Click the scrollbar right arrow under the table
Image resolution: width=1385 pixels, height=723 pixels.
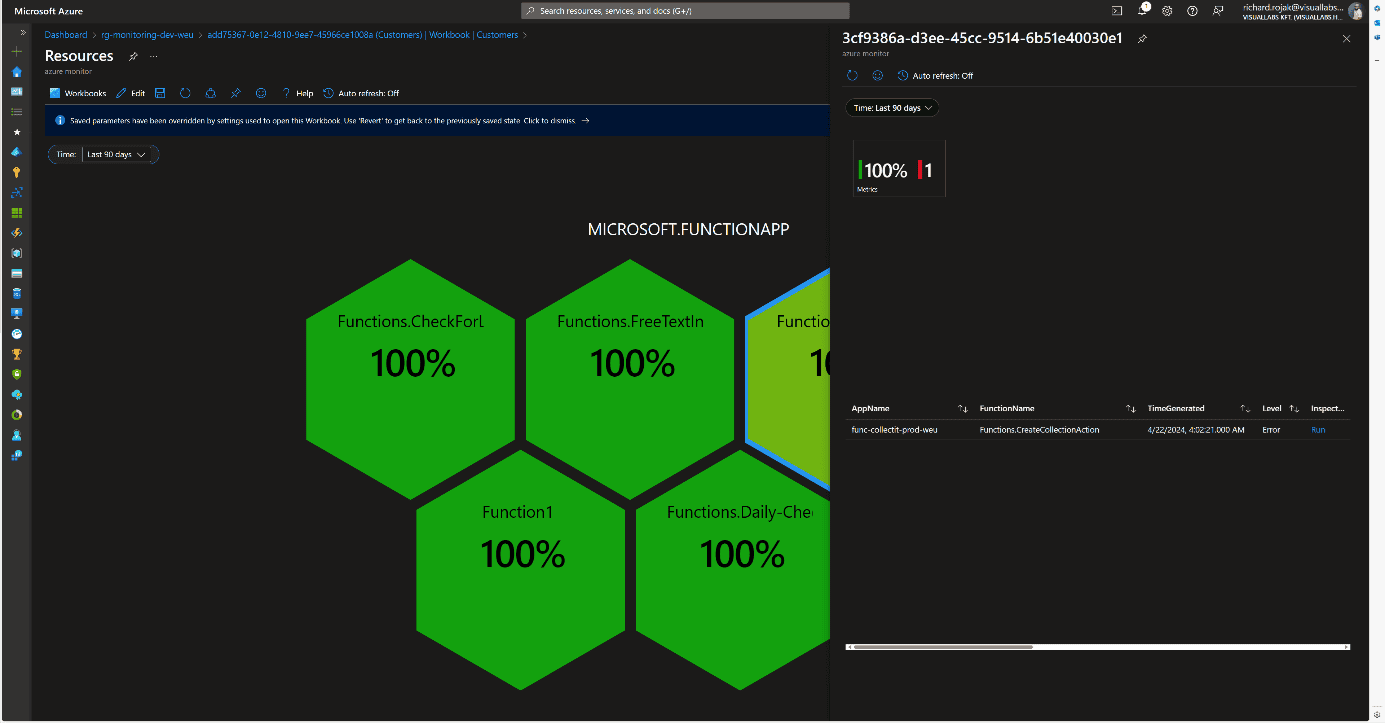tap(1347, 647)
